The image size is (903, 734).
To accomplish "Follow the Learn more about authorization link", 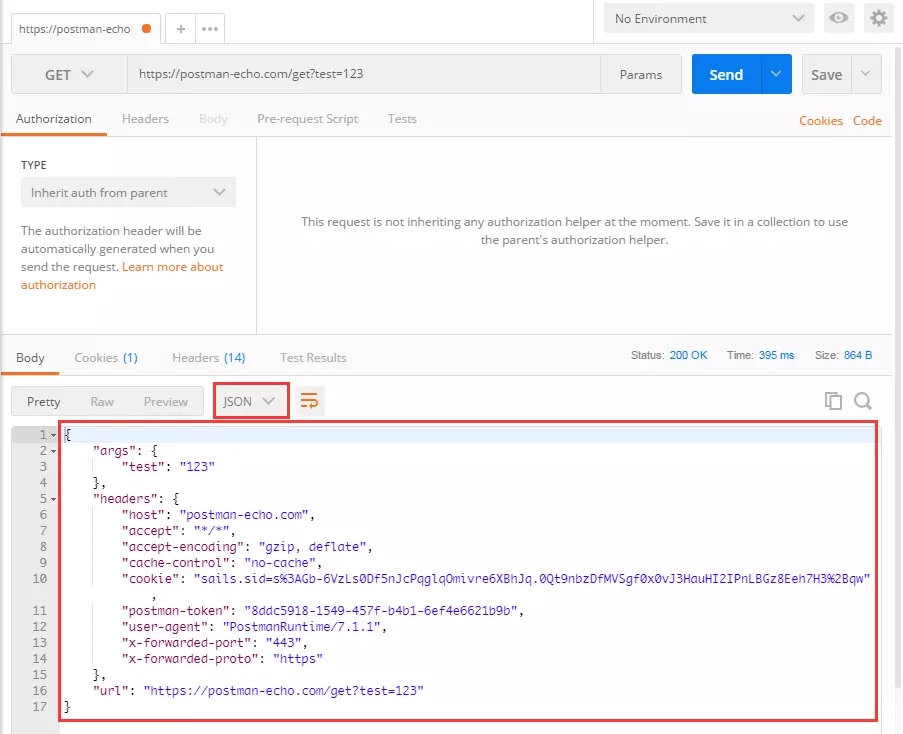I will (x=172, y=267).
